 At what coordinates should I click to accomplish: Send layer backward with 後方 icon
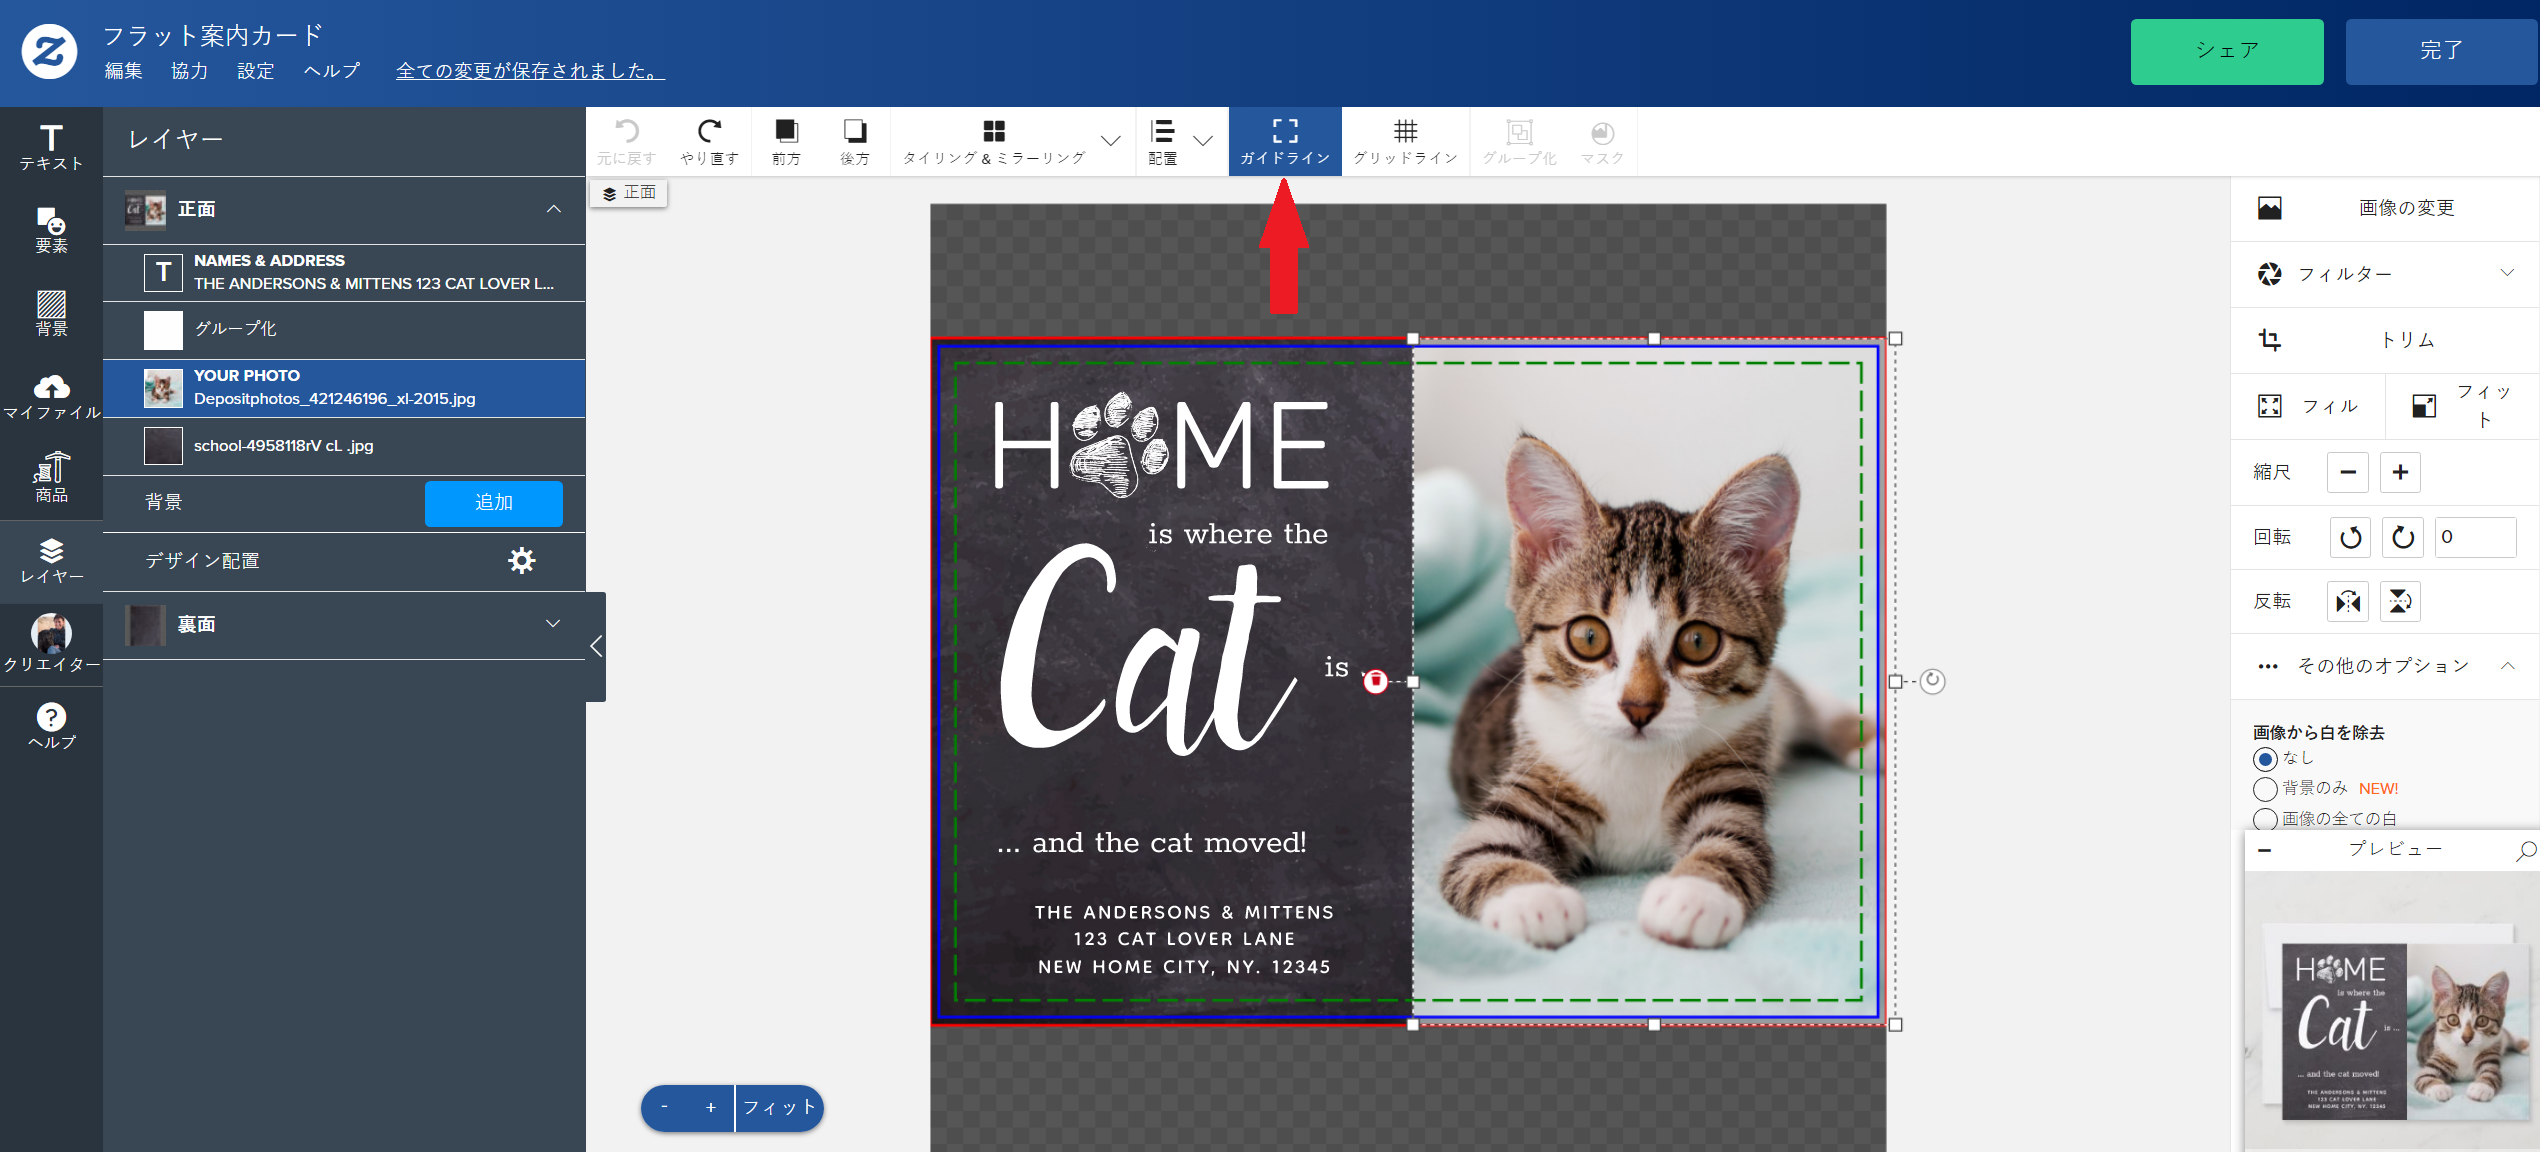(x=855, y=142)
